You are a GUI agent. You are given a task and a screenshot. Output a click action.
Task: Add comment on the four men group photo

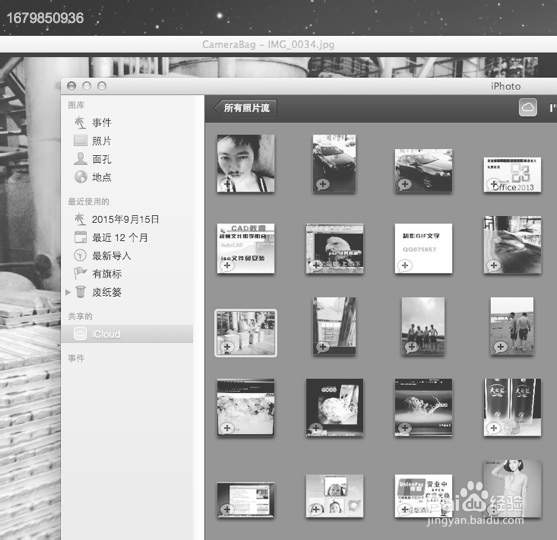coord(412,347)
